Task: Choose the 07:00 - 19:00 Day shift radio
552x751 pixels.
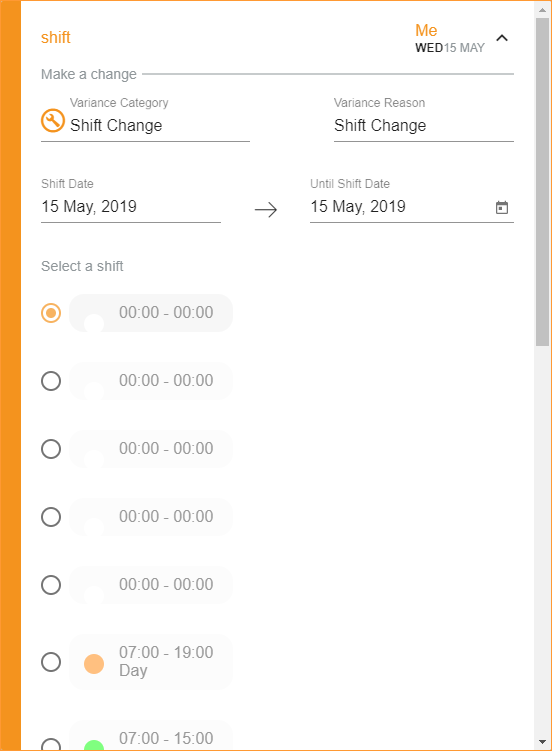Action: point(51,662)
